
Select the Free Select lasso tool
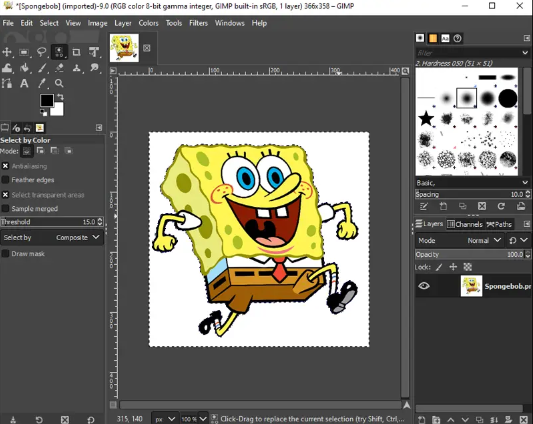tap(41, 52)
